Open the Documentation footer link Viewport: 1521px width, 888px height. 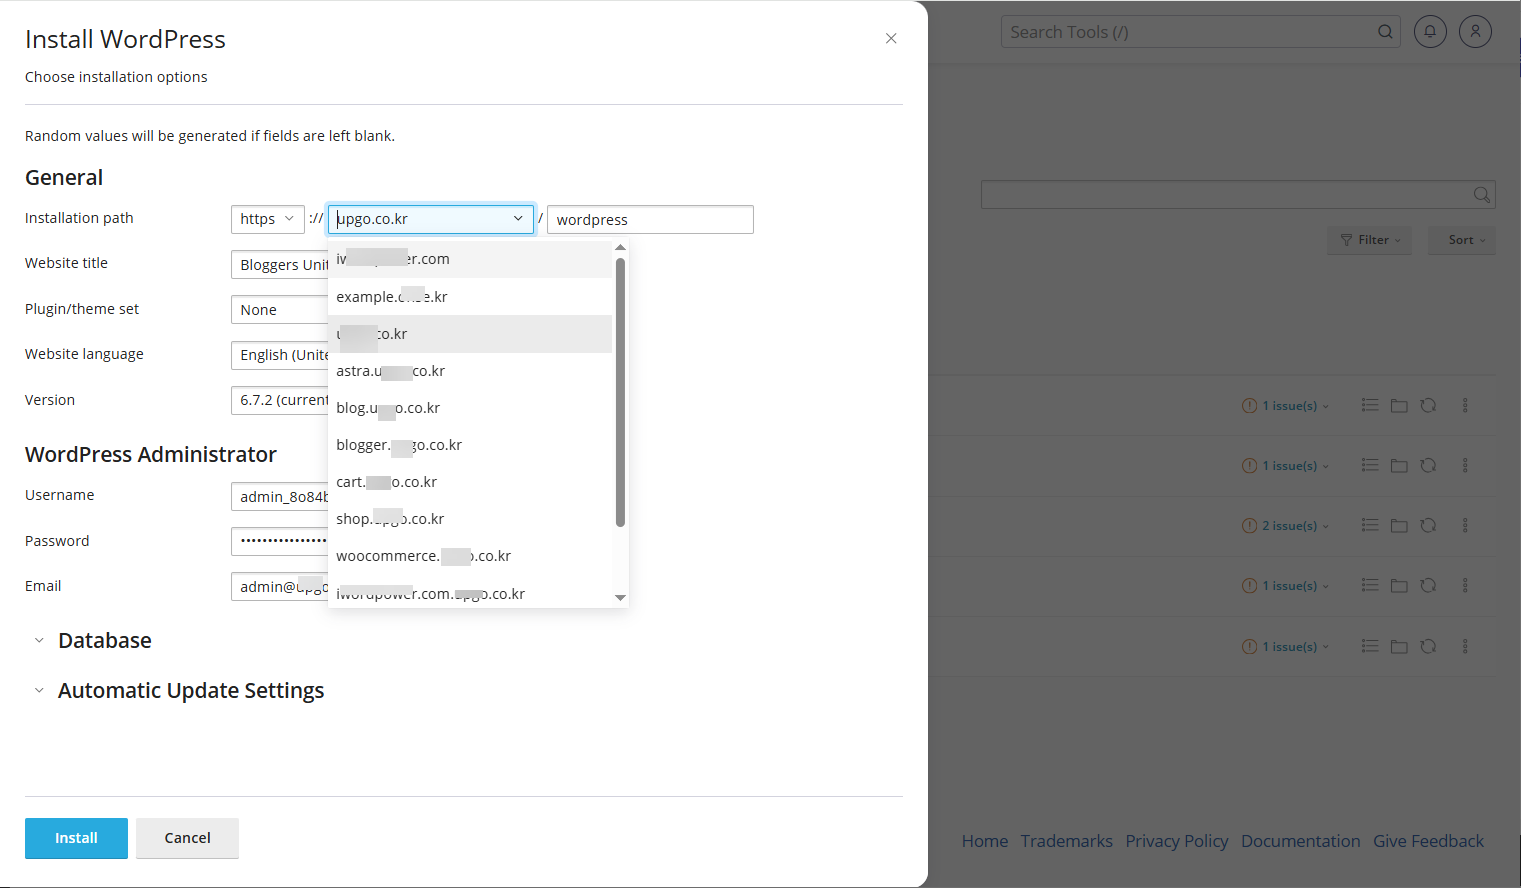pos(1301,841)
